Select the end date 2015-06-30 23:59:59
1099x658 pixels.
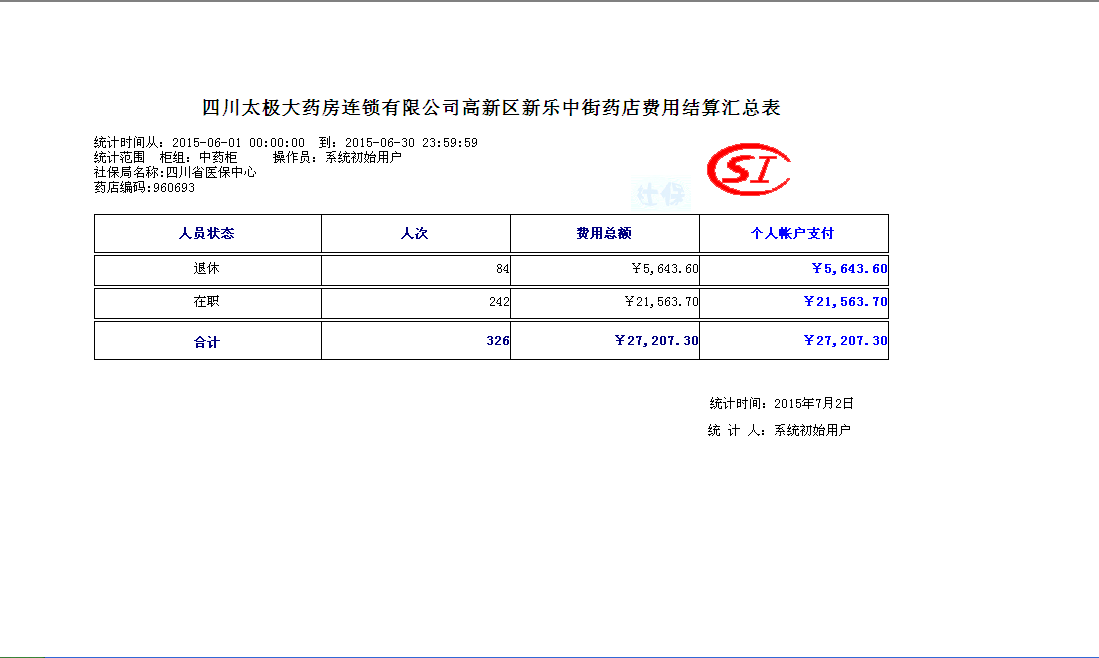(x=411, y=143)
